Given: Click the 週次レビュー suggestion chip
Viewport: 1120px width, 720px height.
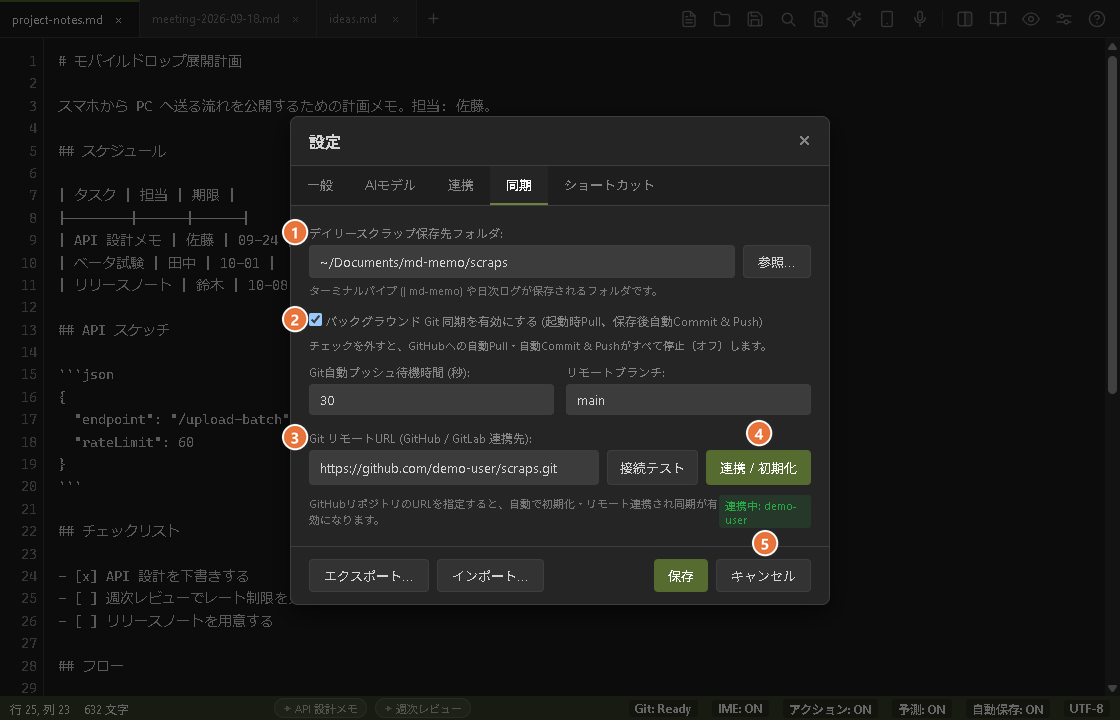Looking at the screenshot, I should pyautogui.click(x=422, y=709).
